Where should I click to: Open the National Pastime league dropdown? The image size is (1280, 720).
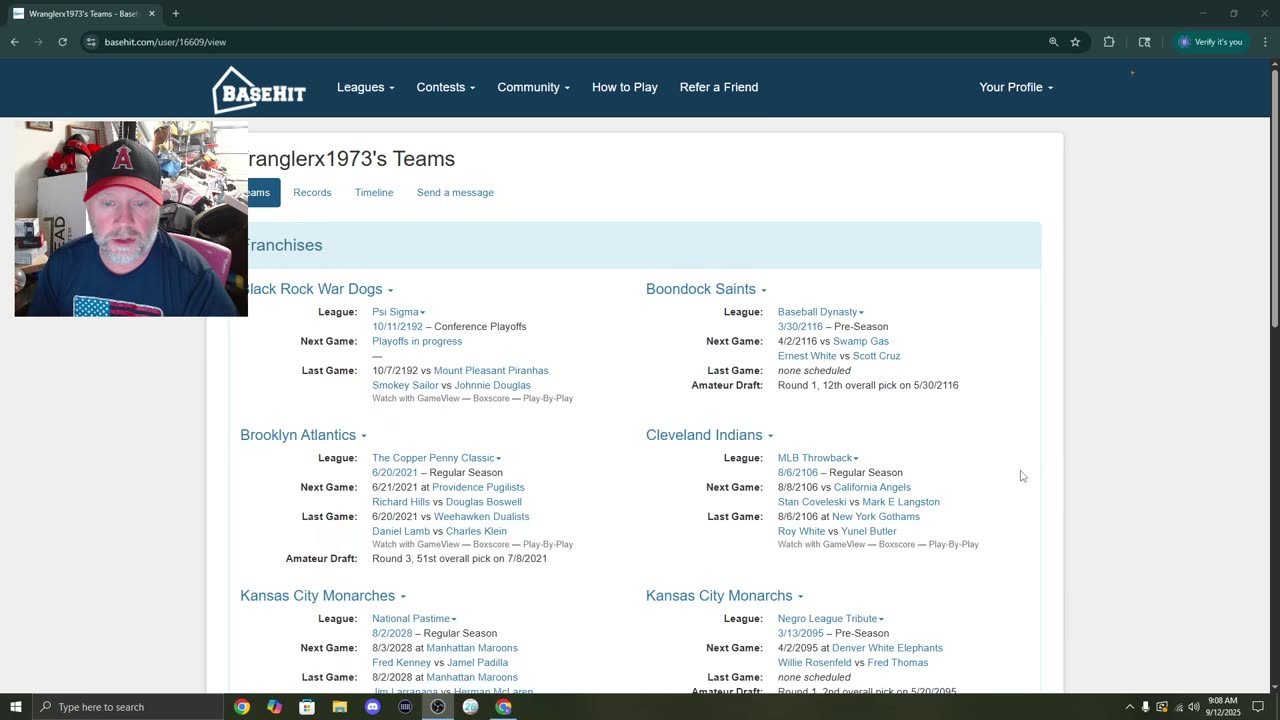pos(414,619)
